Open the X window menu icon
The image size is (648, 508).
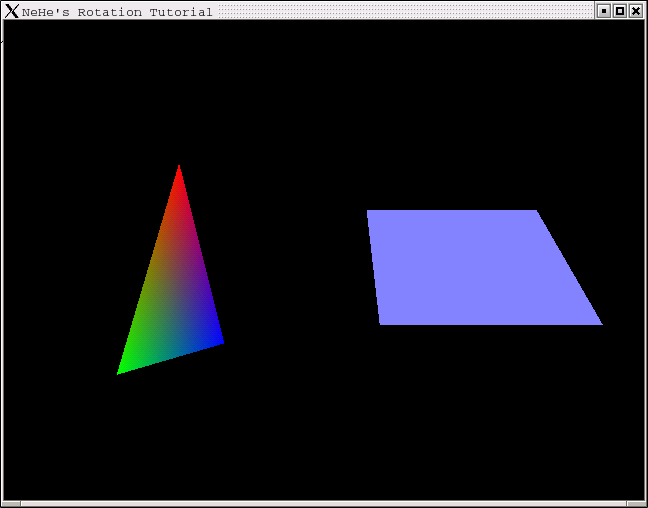pos(12,11)
